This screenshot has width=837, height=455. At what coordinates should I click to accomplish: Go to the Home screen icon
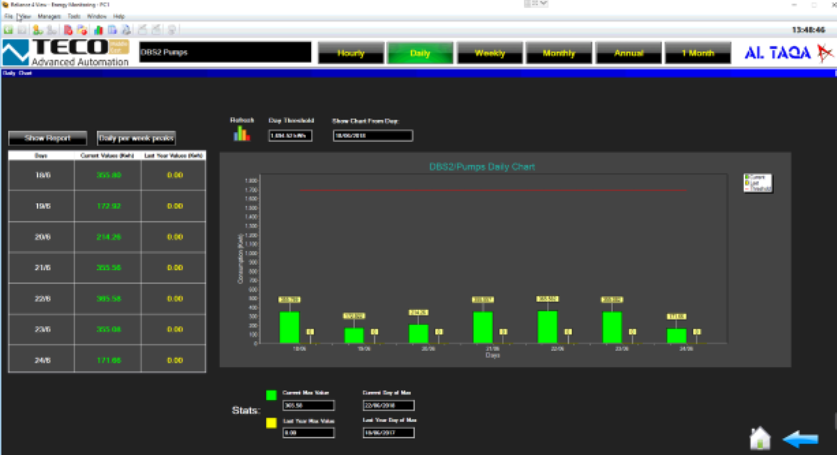pos(761,437)
